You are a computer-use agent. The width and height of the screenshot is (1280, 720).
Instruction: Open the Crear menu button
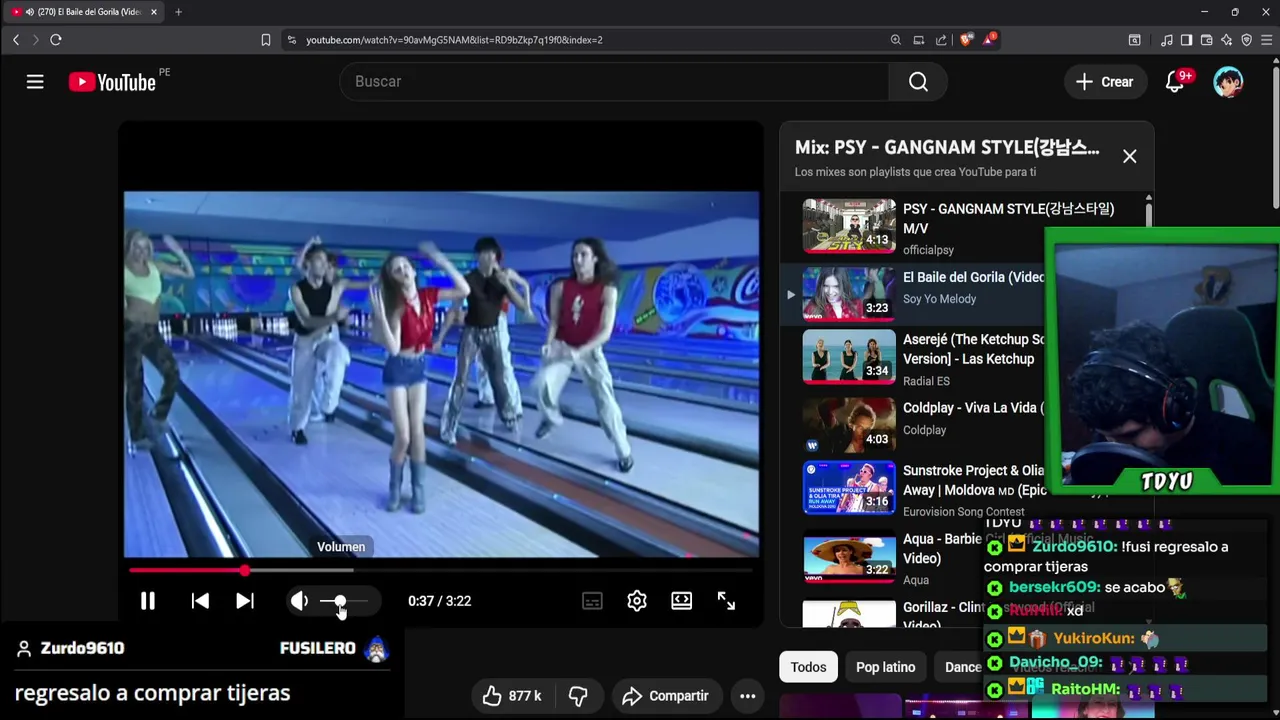[1104, 82]
